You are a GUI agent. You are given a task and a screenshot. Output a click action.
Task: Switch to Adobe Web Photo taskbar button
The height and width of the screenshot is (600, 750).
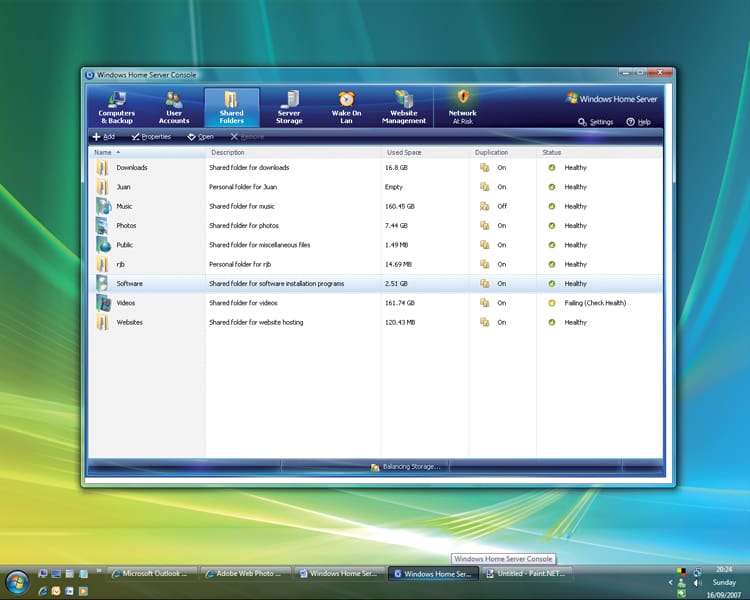point(246,573)
